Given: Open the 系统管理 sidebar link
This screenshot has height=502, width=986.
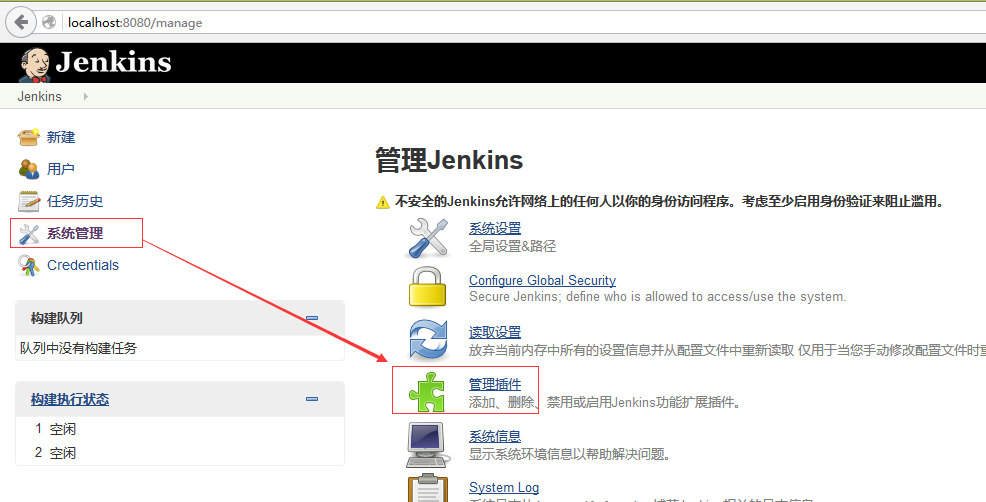Looking at the screenshot, I should [x=75, y=233].
